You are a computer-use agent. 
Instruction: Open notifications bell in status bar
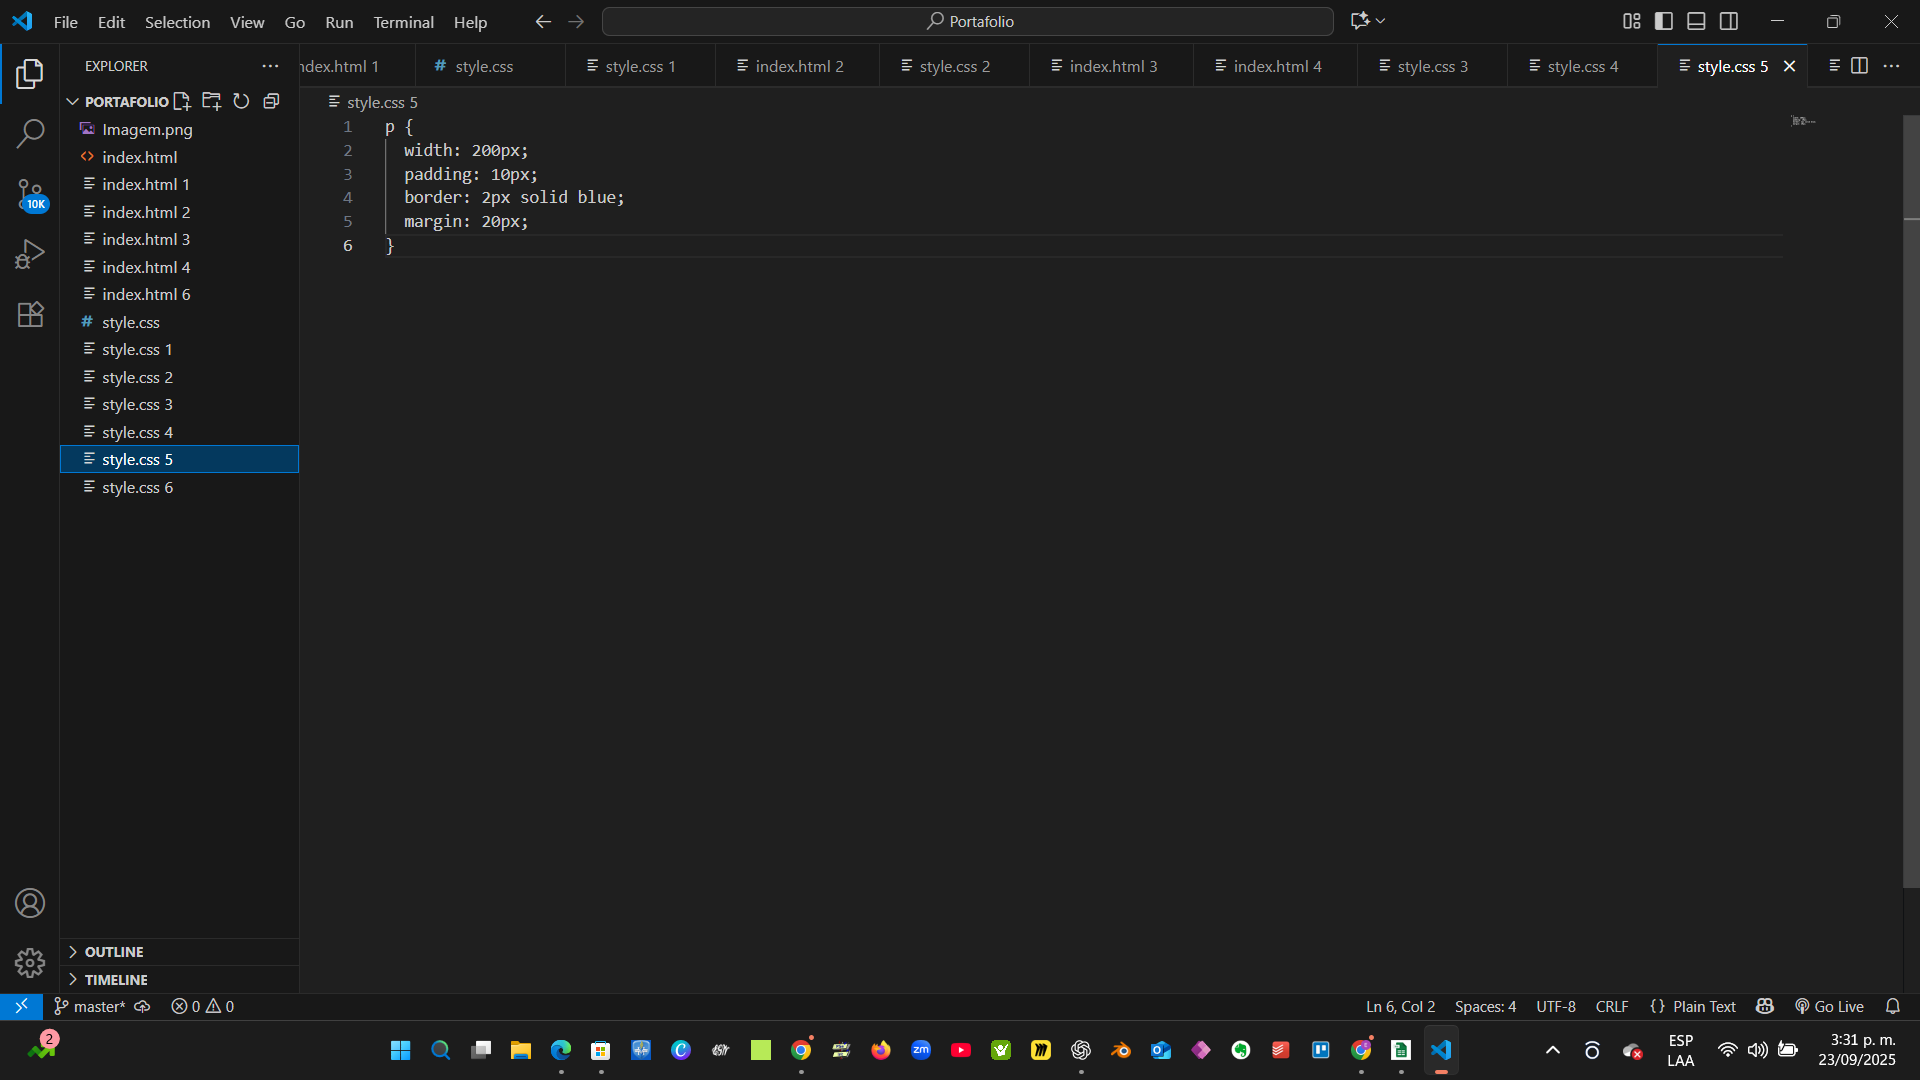(1893, 1006)
